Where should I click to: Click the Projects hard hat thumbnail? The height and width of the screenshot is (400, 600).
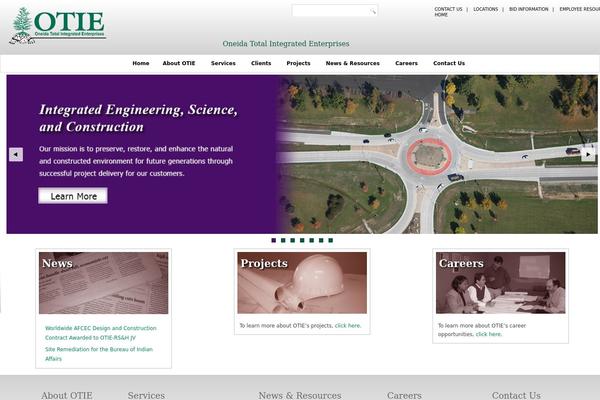[302, 283]
